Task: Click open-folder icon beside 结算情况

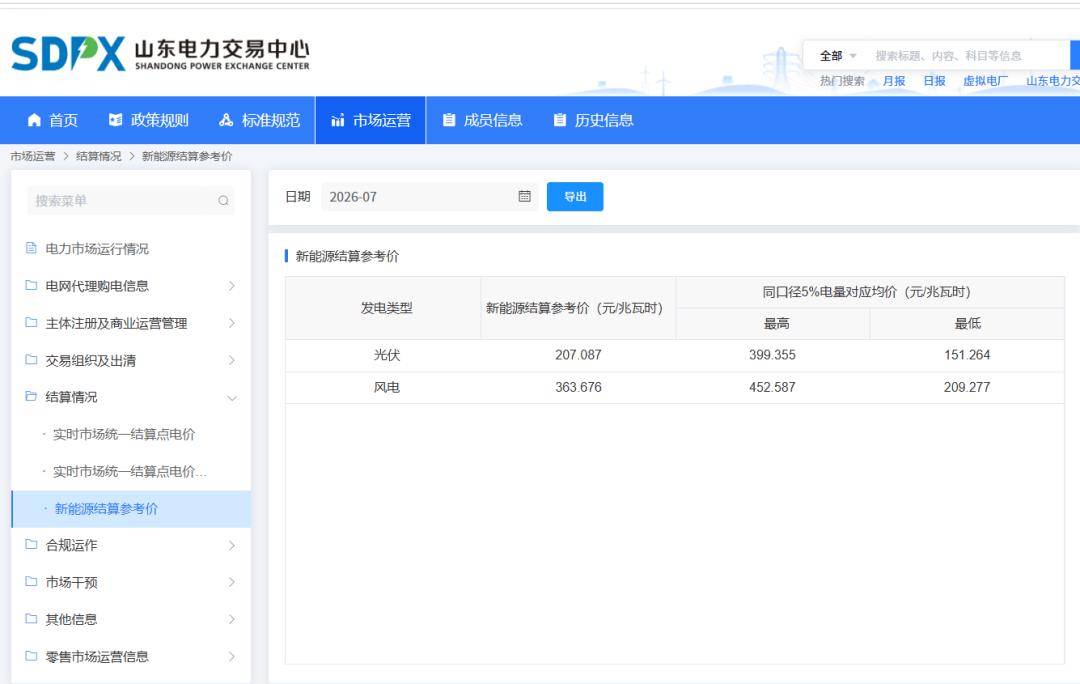Action: point(31,396)
